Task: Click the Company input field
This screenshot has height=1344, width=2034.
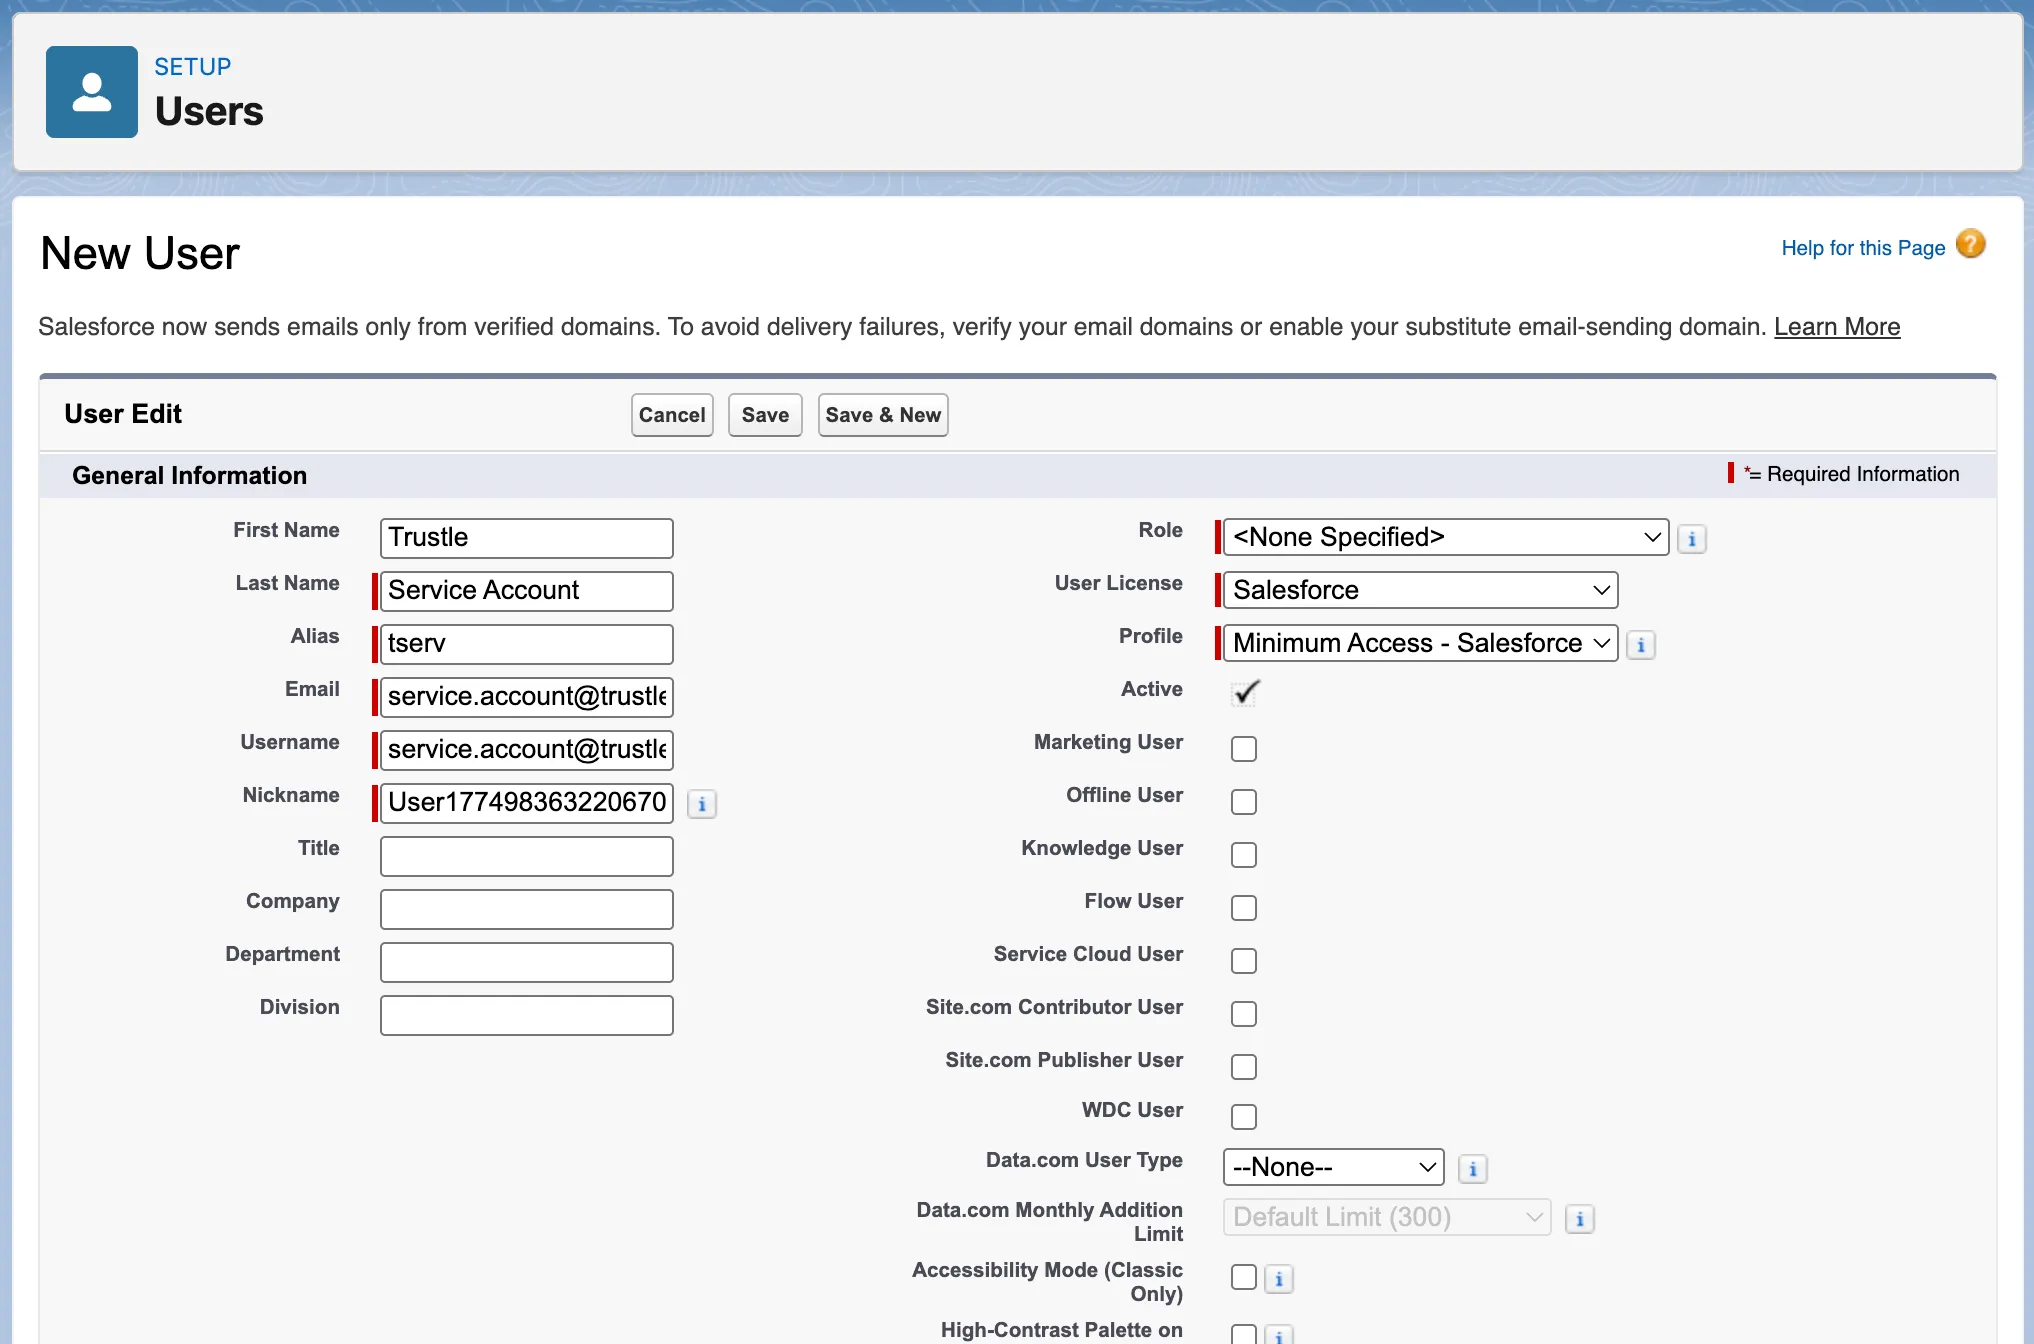Action: (x=527, y=909)
